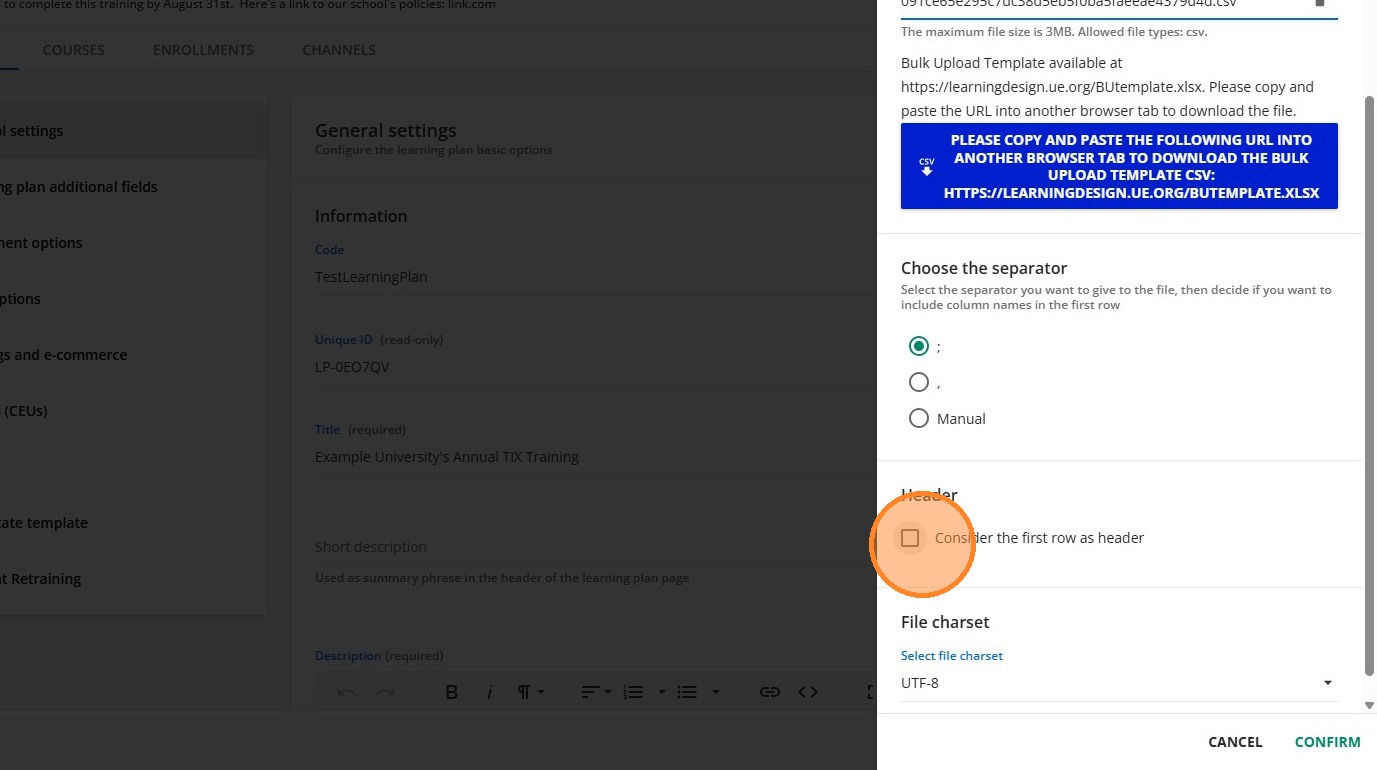Open the 'and e-commerce' sidebar item

pos(134,355)
